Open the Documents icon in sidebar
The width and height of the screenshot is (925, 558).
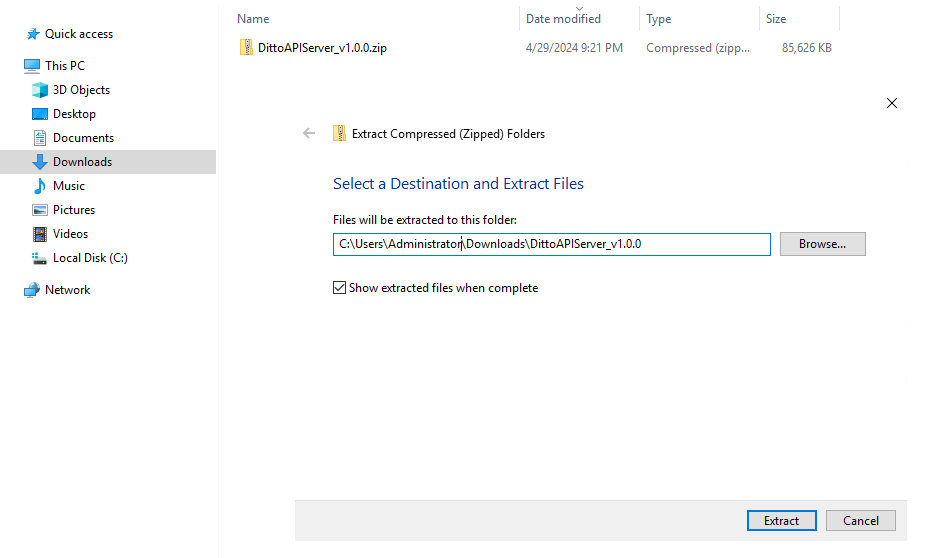(40, 138)
